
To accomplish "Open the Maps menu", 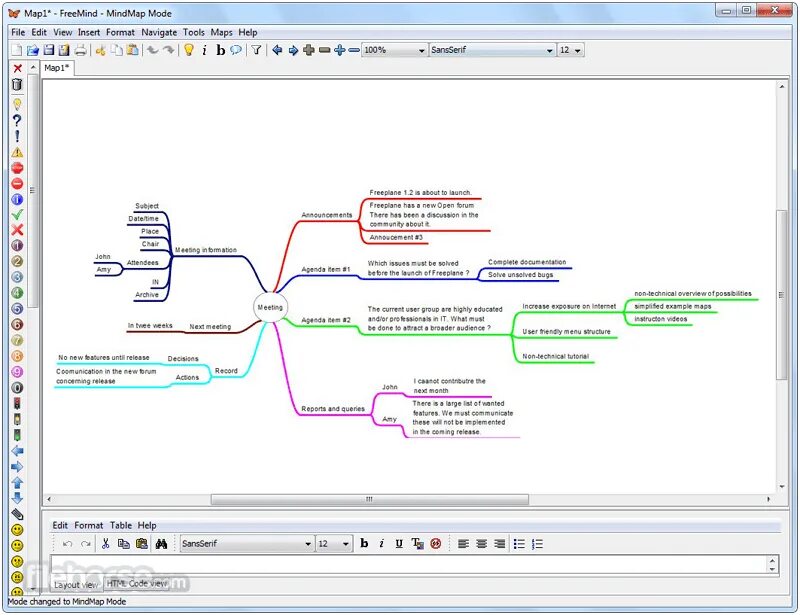I will coord(221,32).
